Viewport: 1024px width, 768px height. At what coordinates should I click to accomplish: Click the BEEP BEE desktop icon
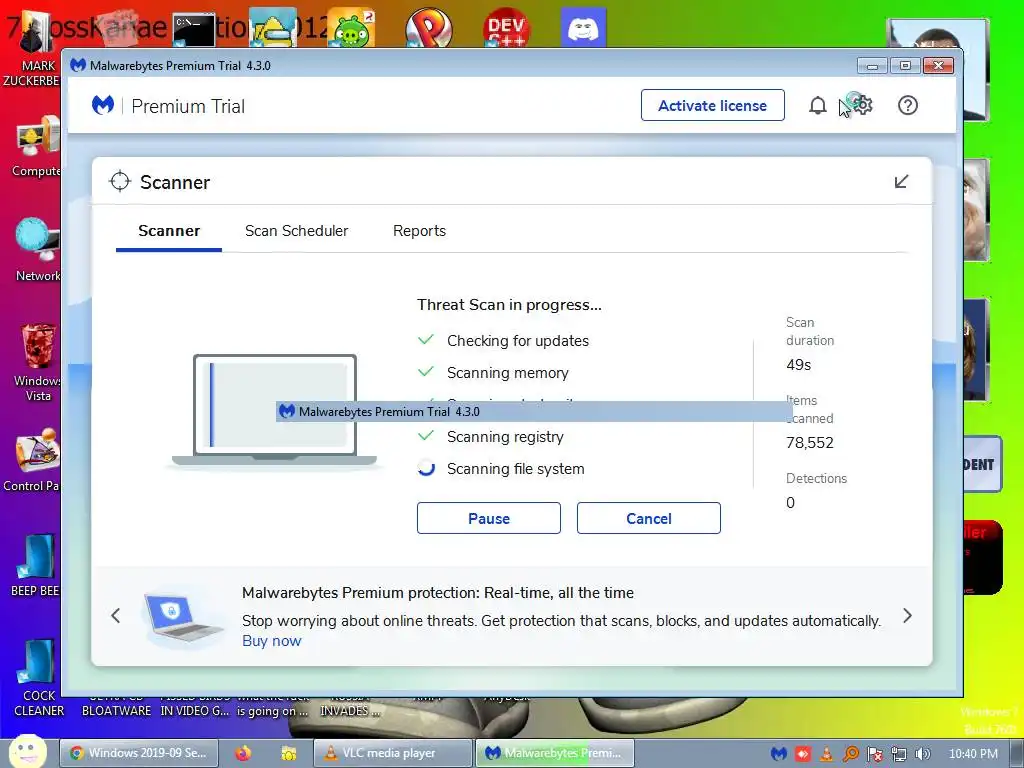[35, 566]
